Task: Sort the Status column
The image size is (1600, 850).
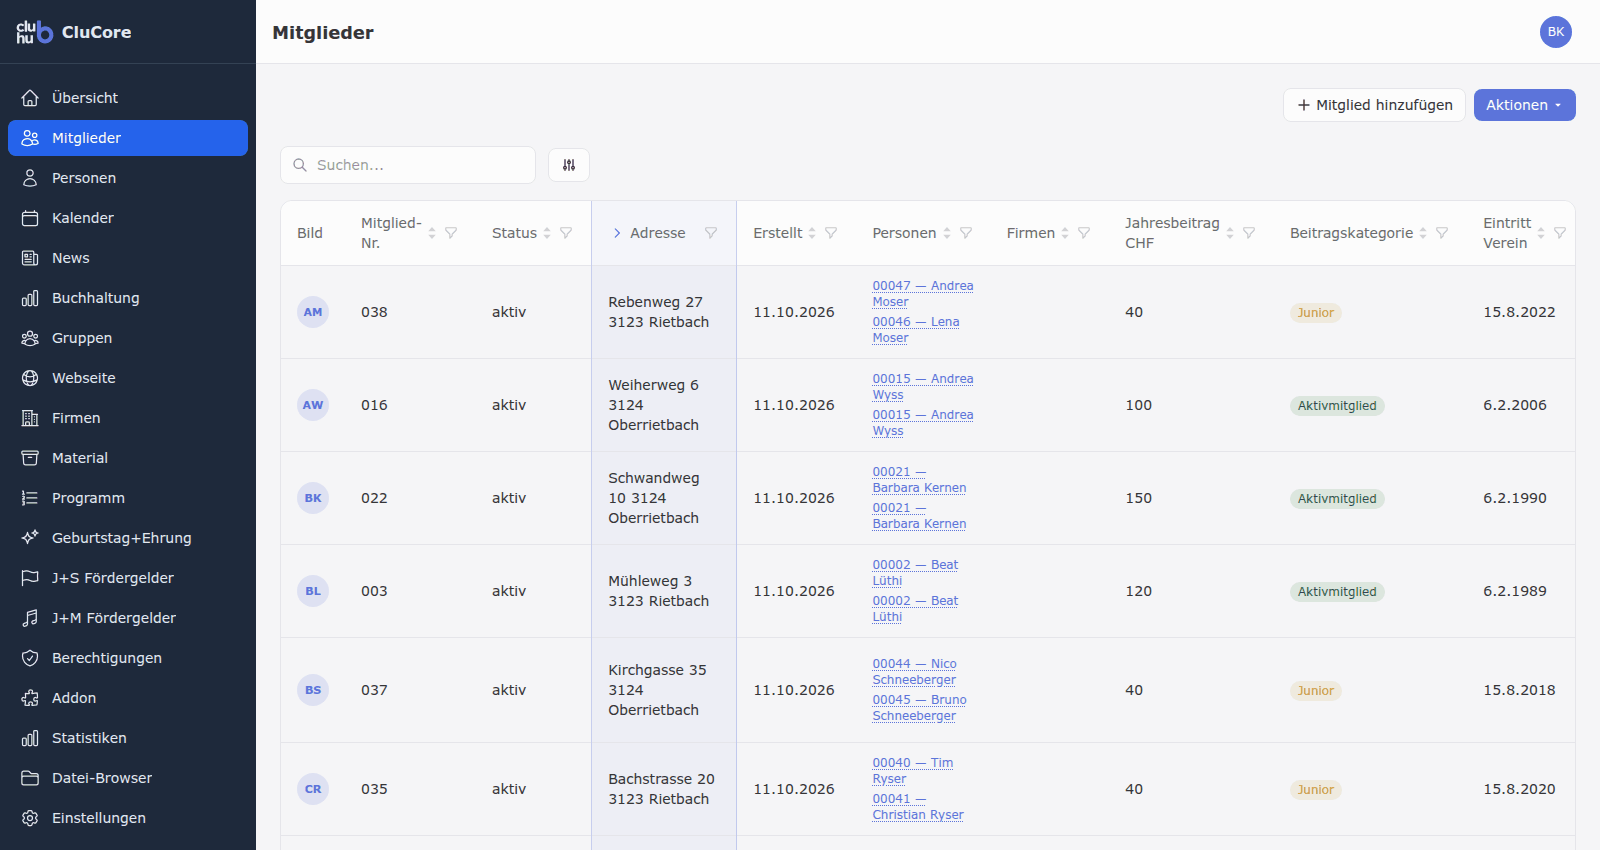Action: [547, 233]
